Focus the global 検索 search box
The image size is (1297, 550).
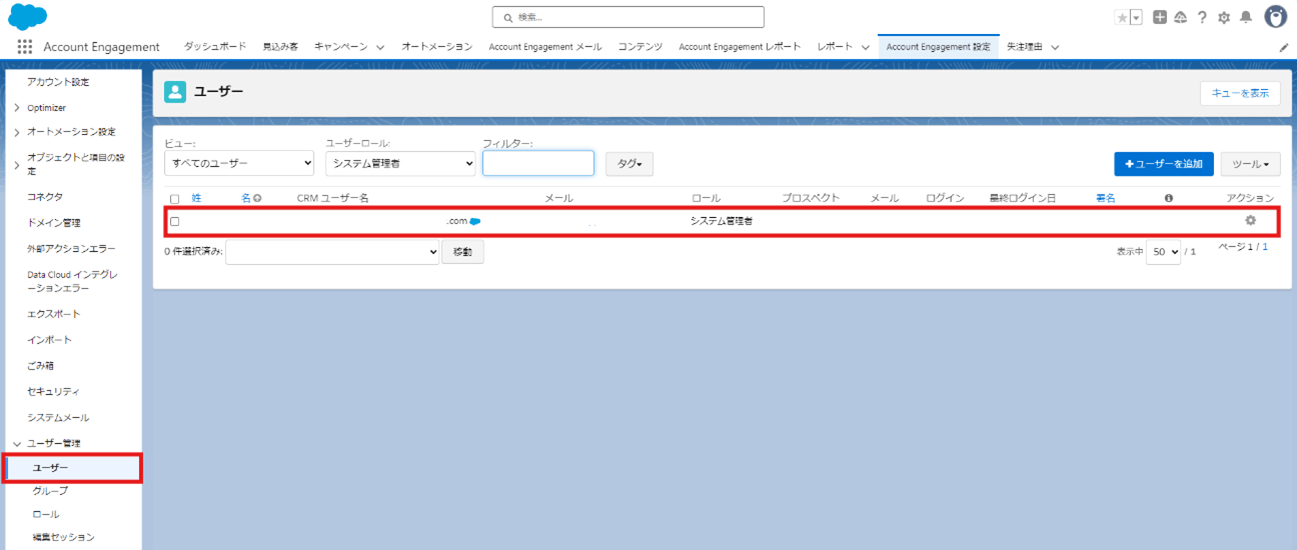point(628,18)
